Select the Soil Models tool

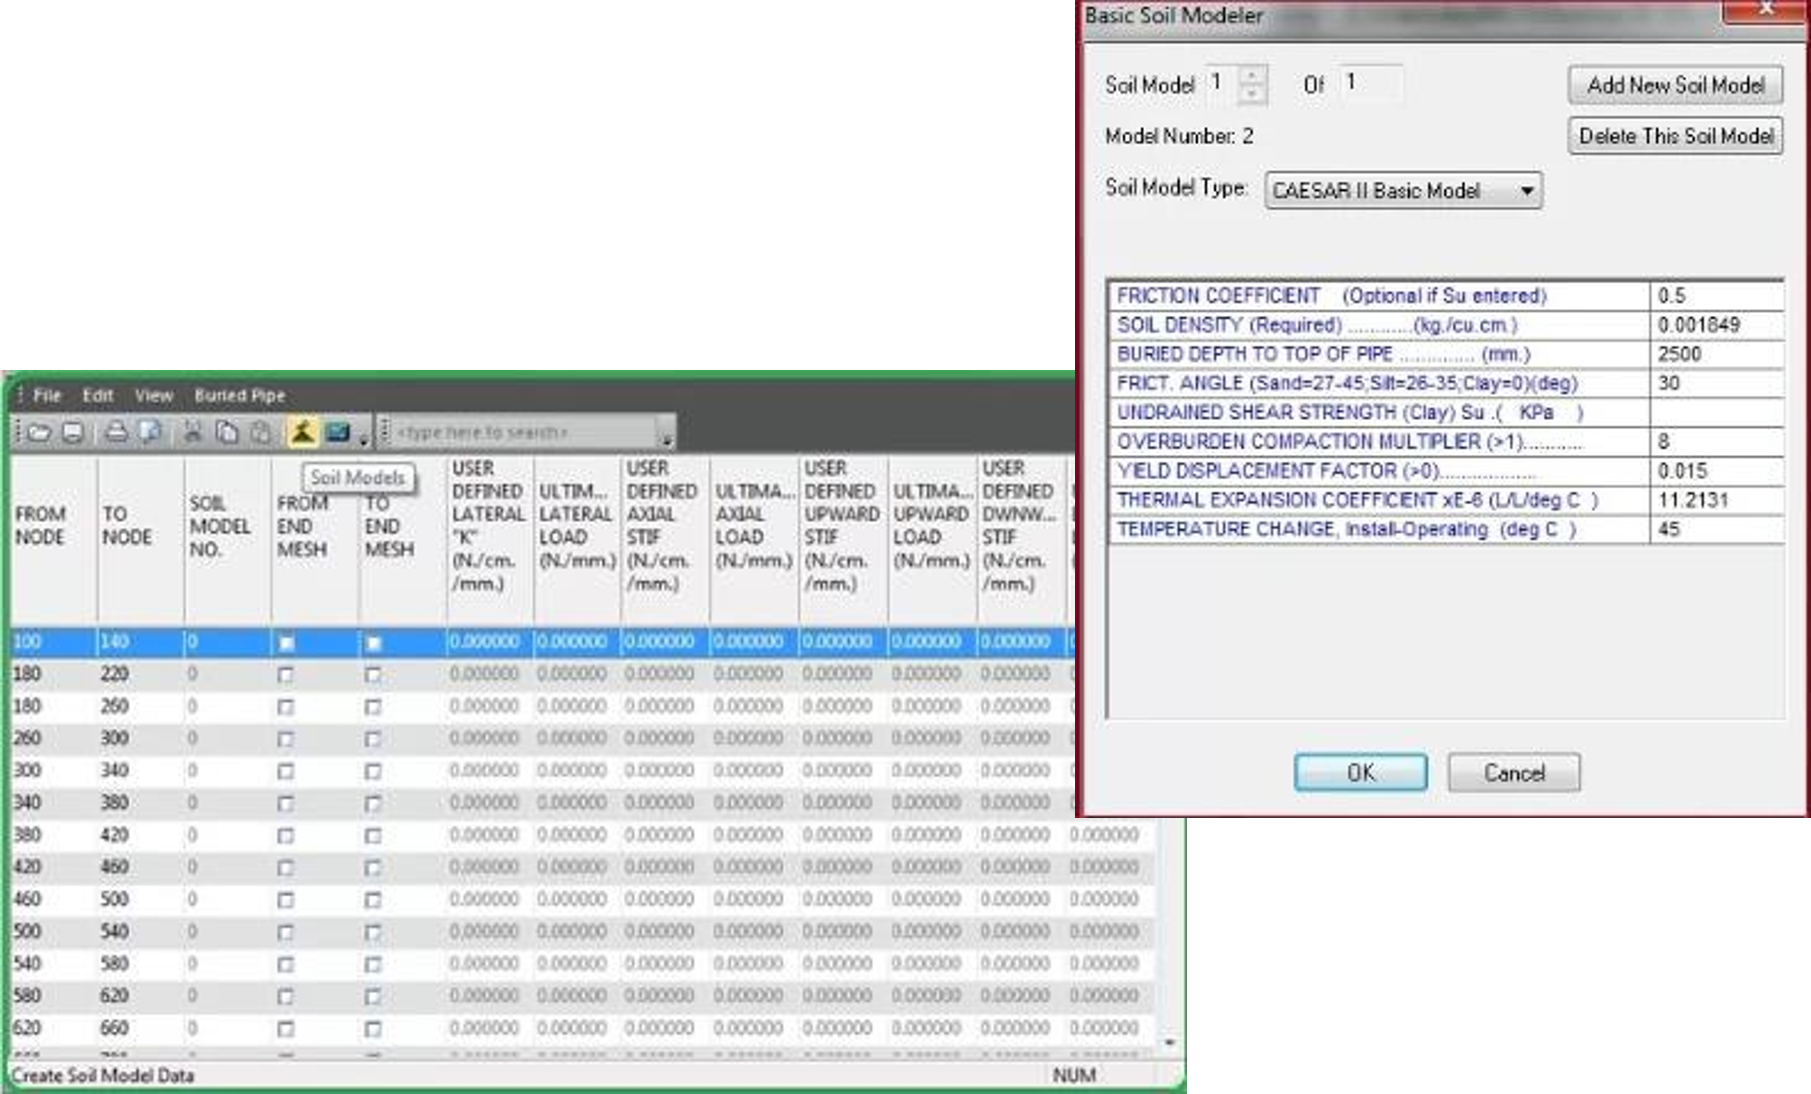pyautogui.click(x=302, y=432)
